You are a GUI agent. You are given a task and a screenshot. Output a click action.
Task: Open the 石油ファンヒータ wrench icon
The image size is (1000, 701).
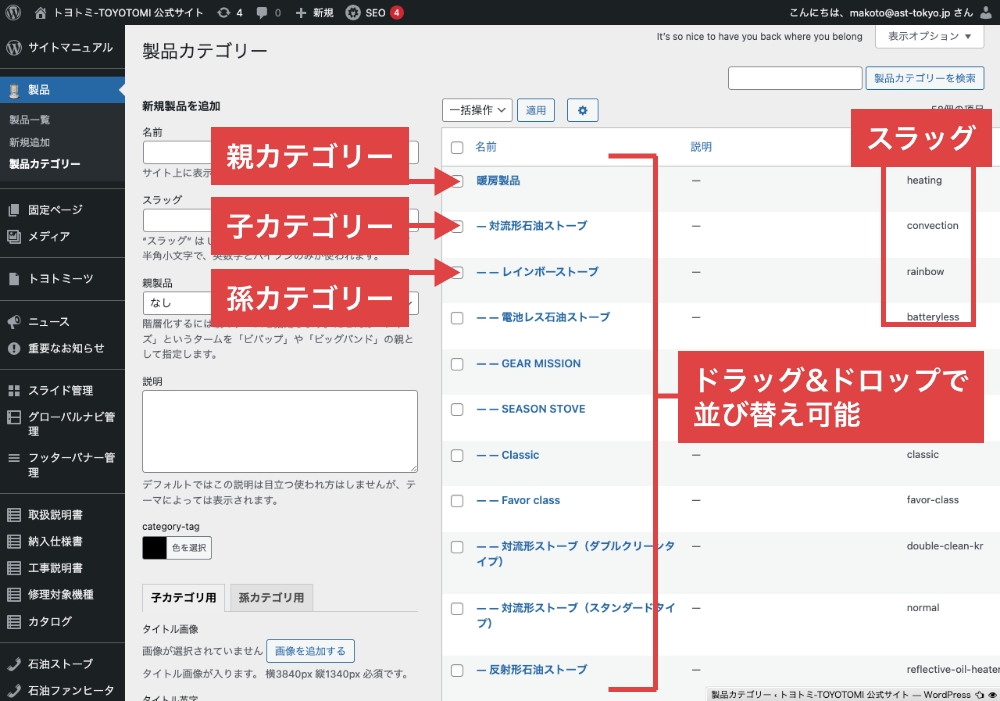click(14, 691)
